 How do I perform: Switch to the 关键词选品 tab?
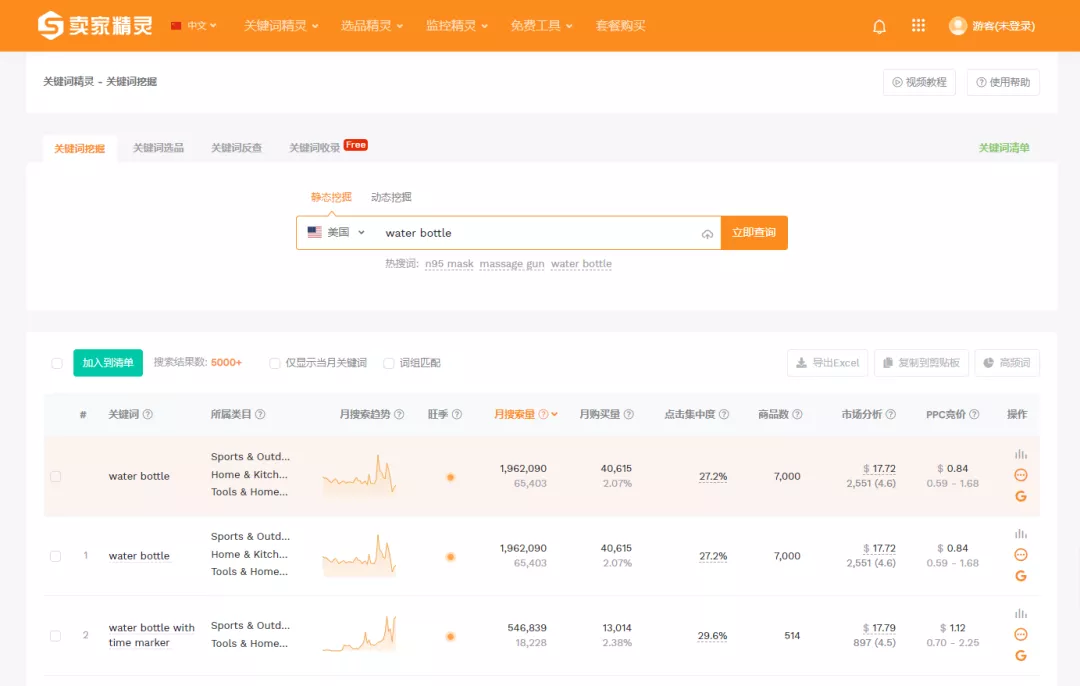click(158, 148)
